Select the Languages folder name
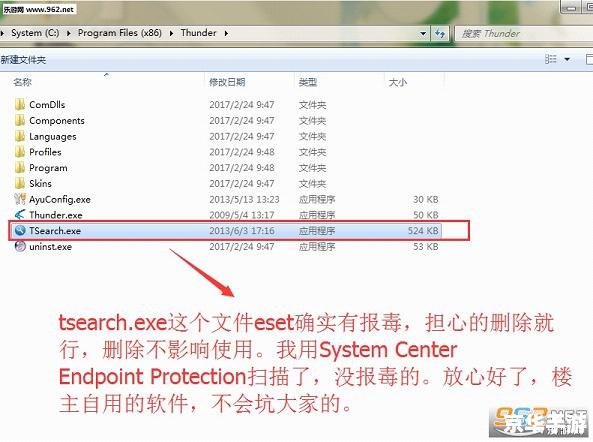This screenshot has width=593, height=442. (53, 136)
